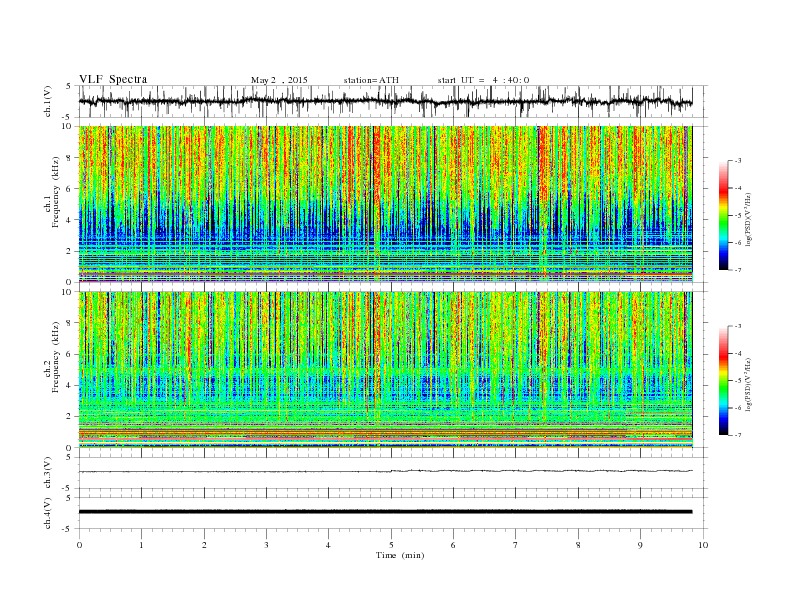Select the "start UT = 4 :40: 0" text
The width and height of the screenshot is (792, 612).
click(x=483, y=80)
